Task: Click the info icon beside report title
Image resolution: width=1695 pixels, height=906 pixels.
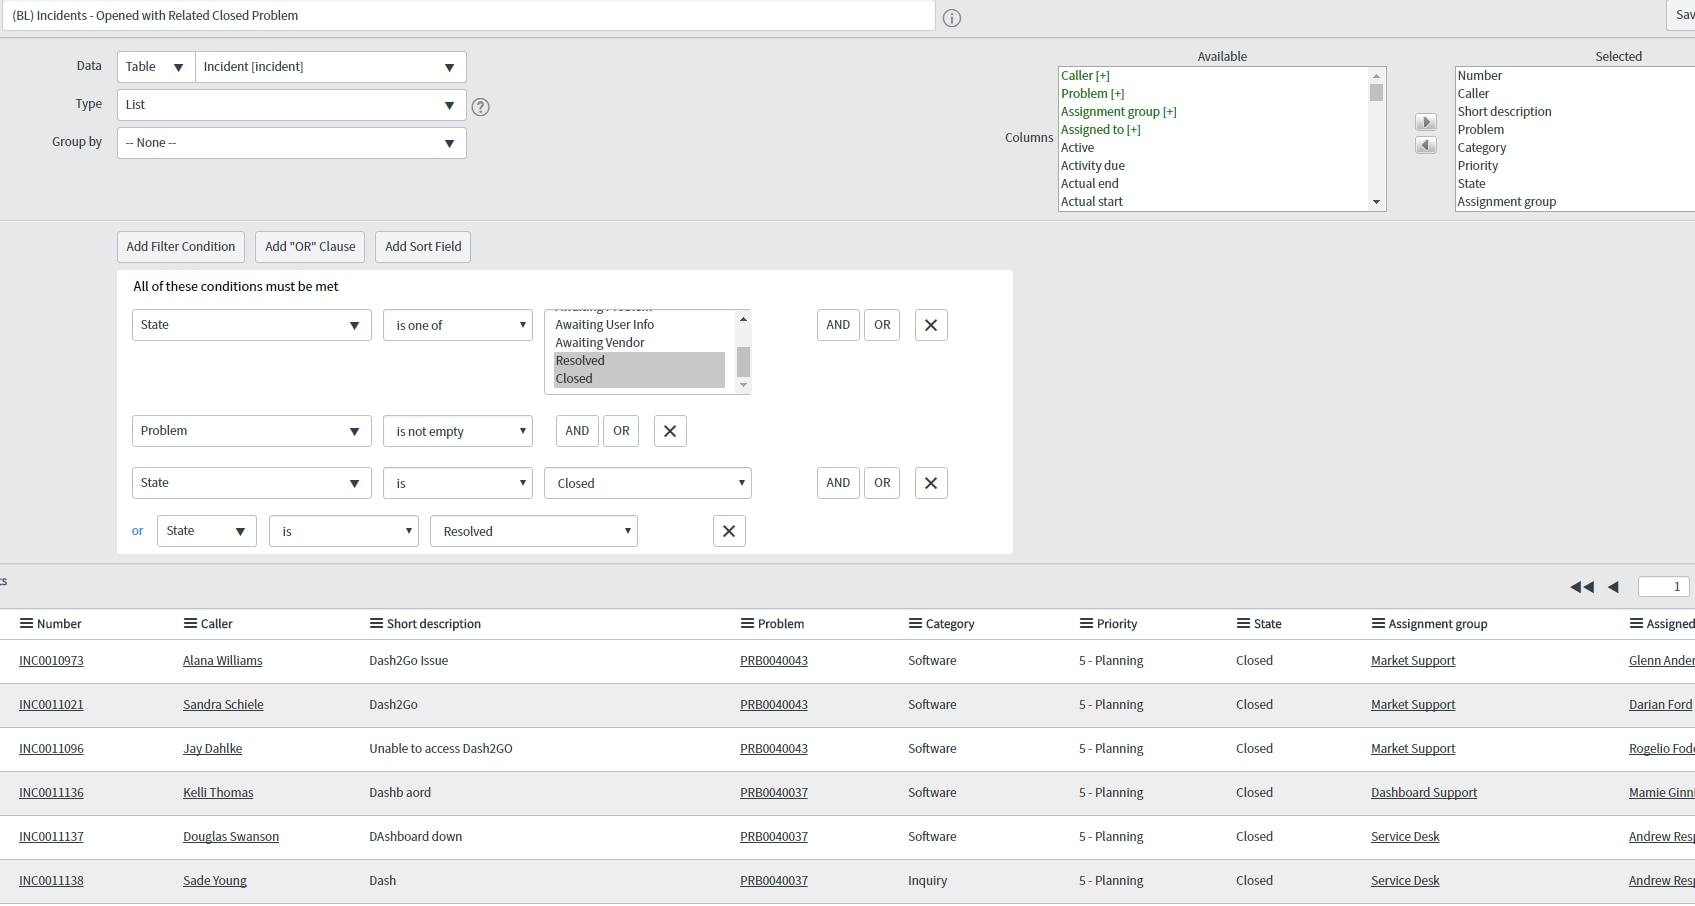Action: tap(952, 18)
